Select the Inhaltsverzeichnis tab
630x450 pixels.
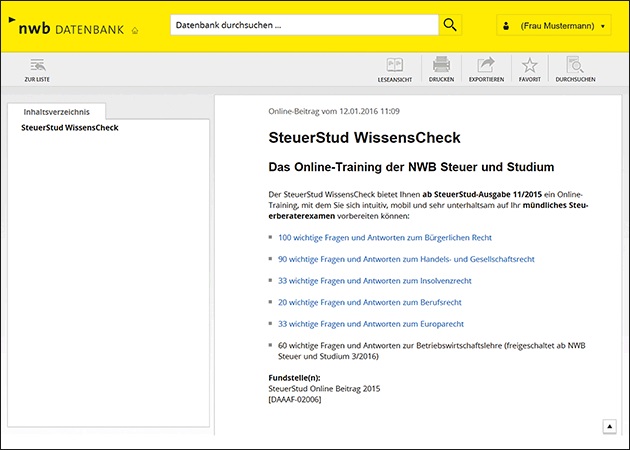tap(56, 111)
